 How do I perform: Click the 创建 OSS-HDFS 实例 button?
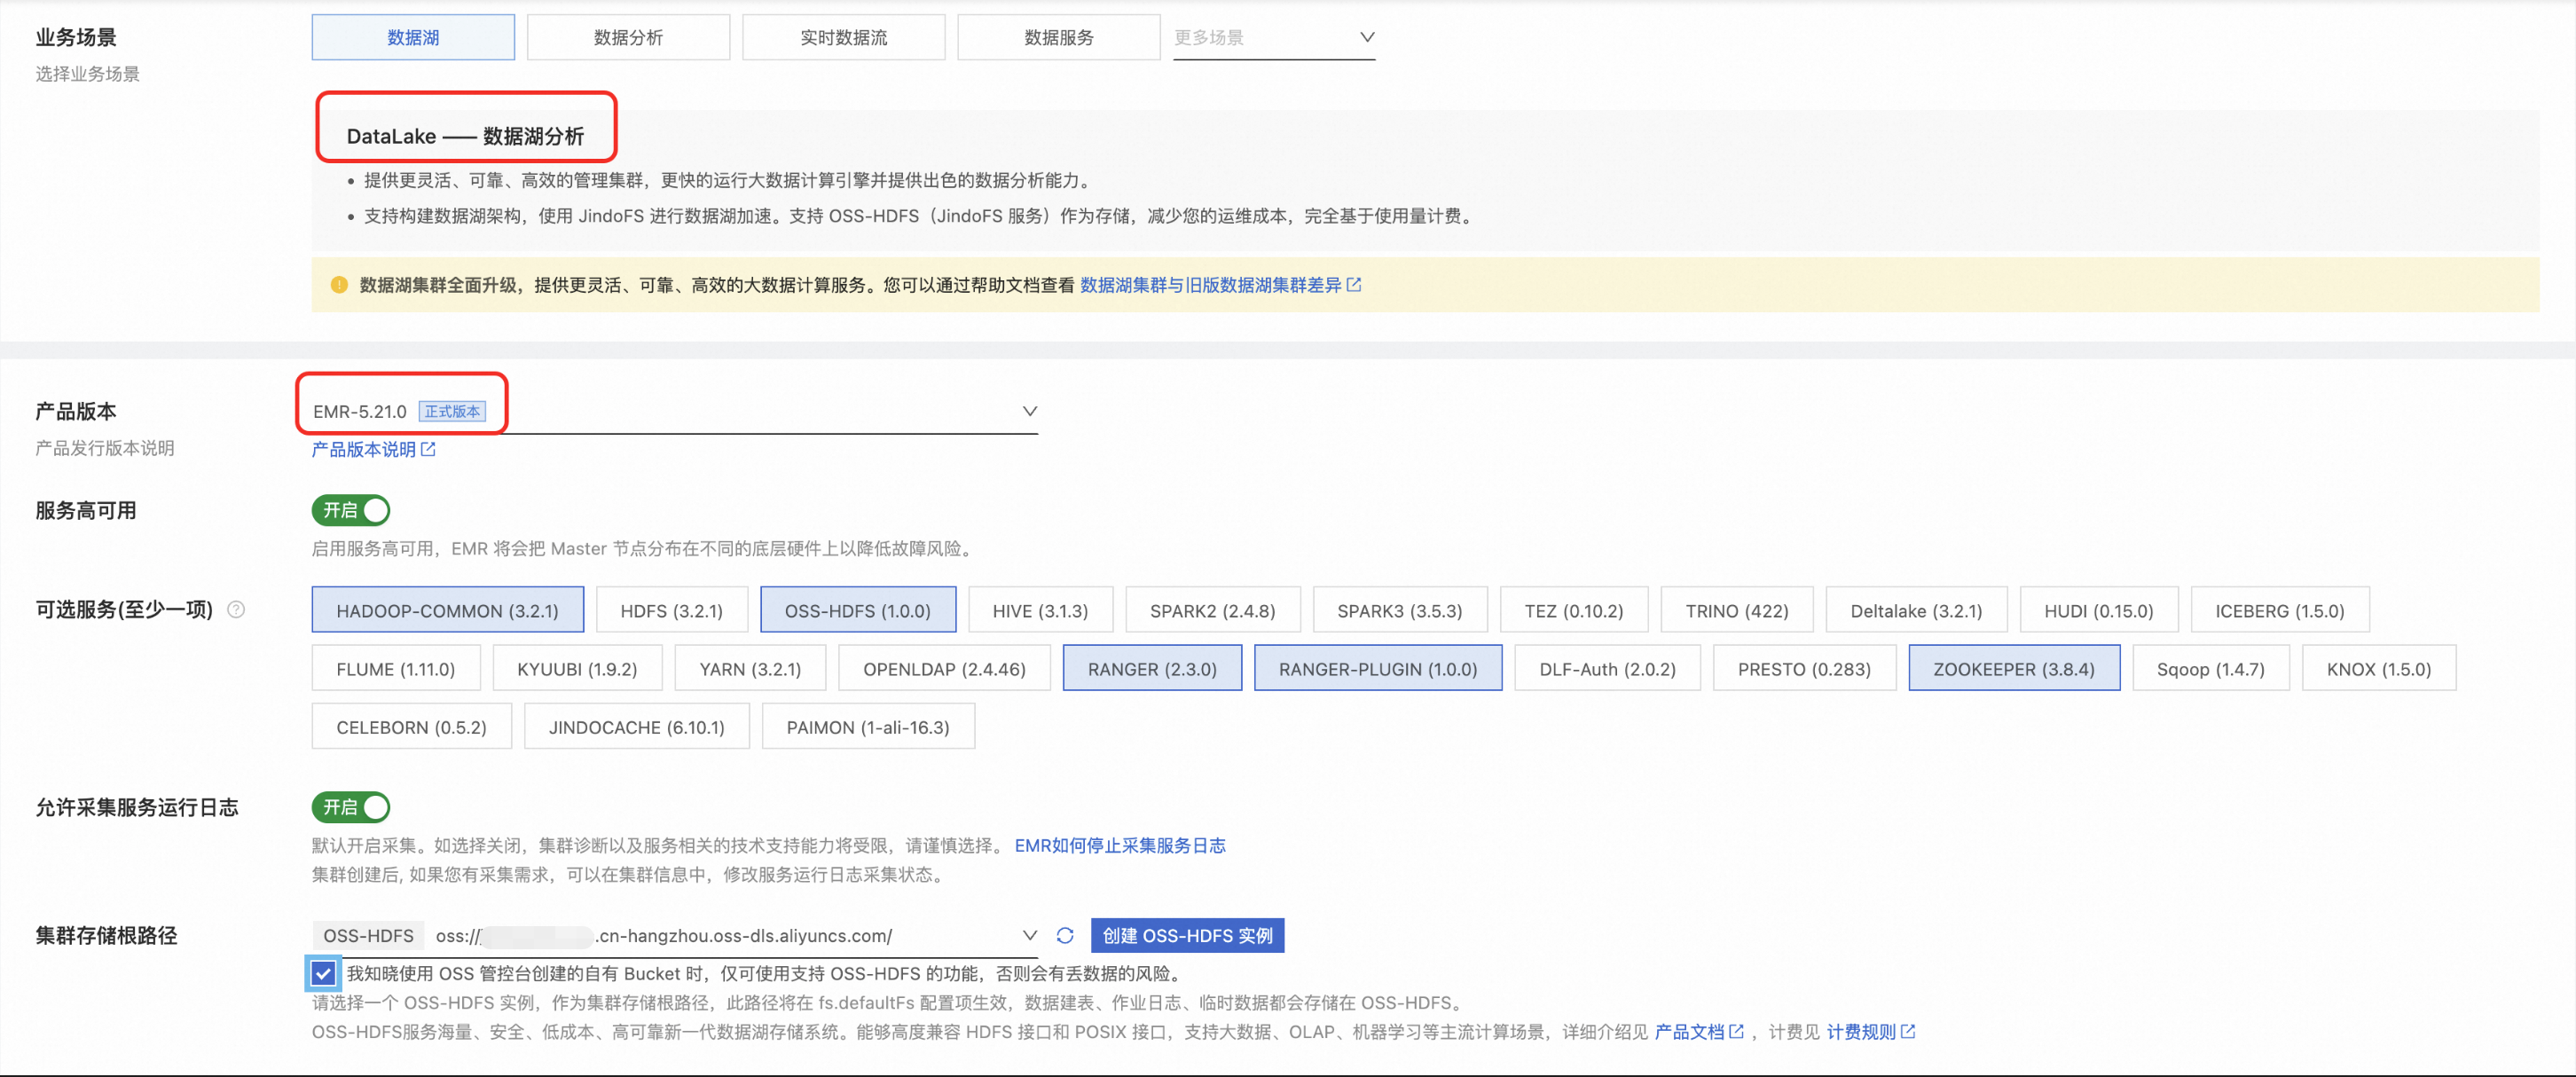tap(1187, 935)
